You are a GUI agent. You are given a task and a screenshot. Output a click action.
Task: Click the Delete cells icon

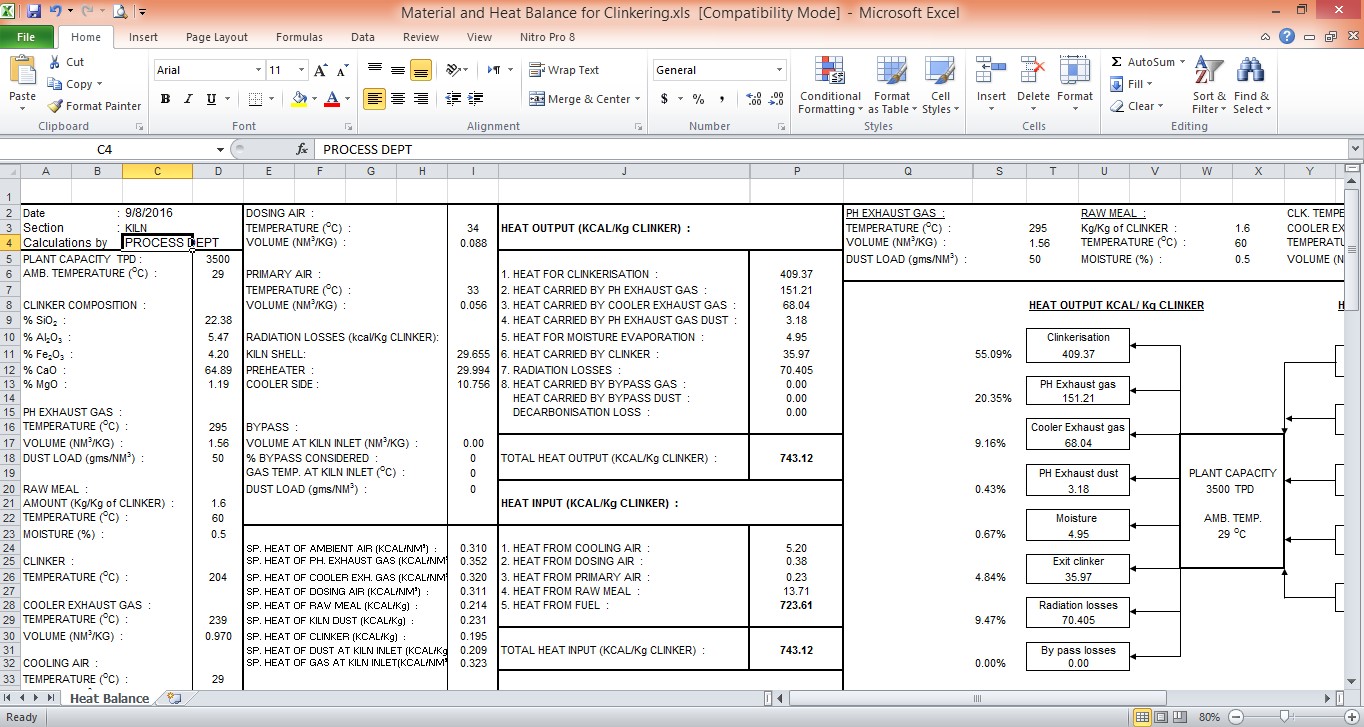coord(1033,70)
